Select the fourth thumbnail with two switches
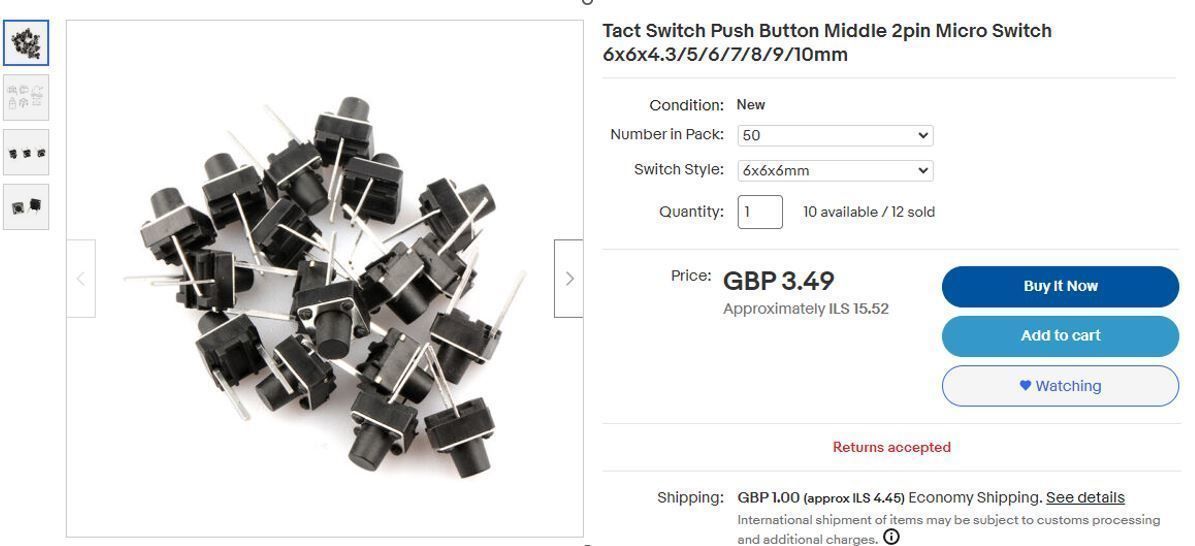This screenshot has width=1195, height=546. coord(26,206)
